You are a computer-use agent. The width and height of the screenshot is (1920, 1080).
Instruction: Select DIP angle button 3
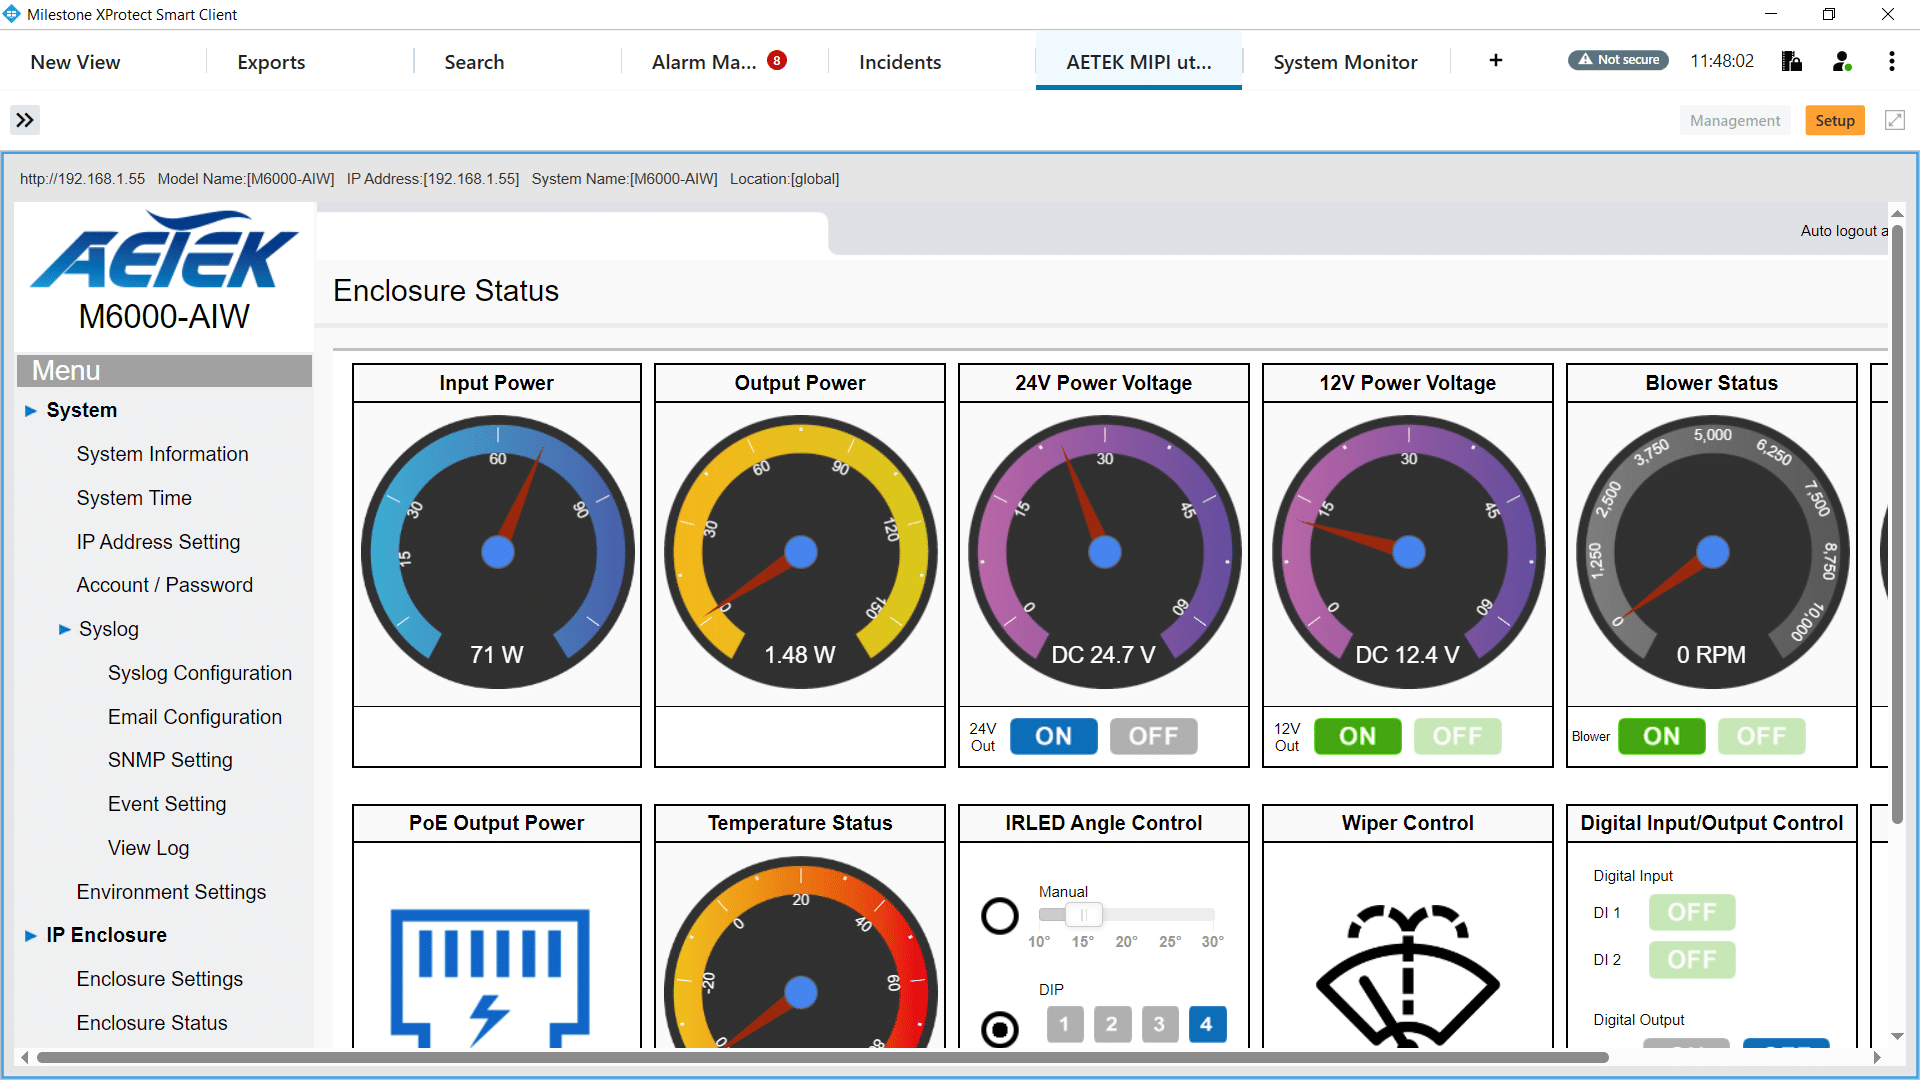(x=1159, y=1024)
